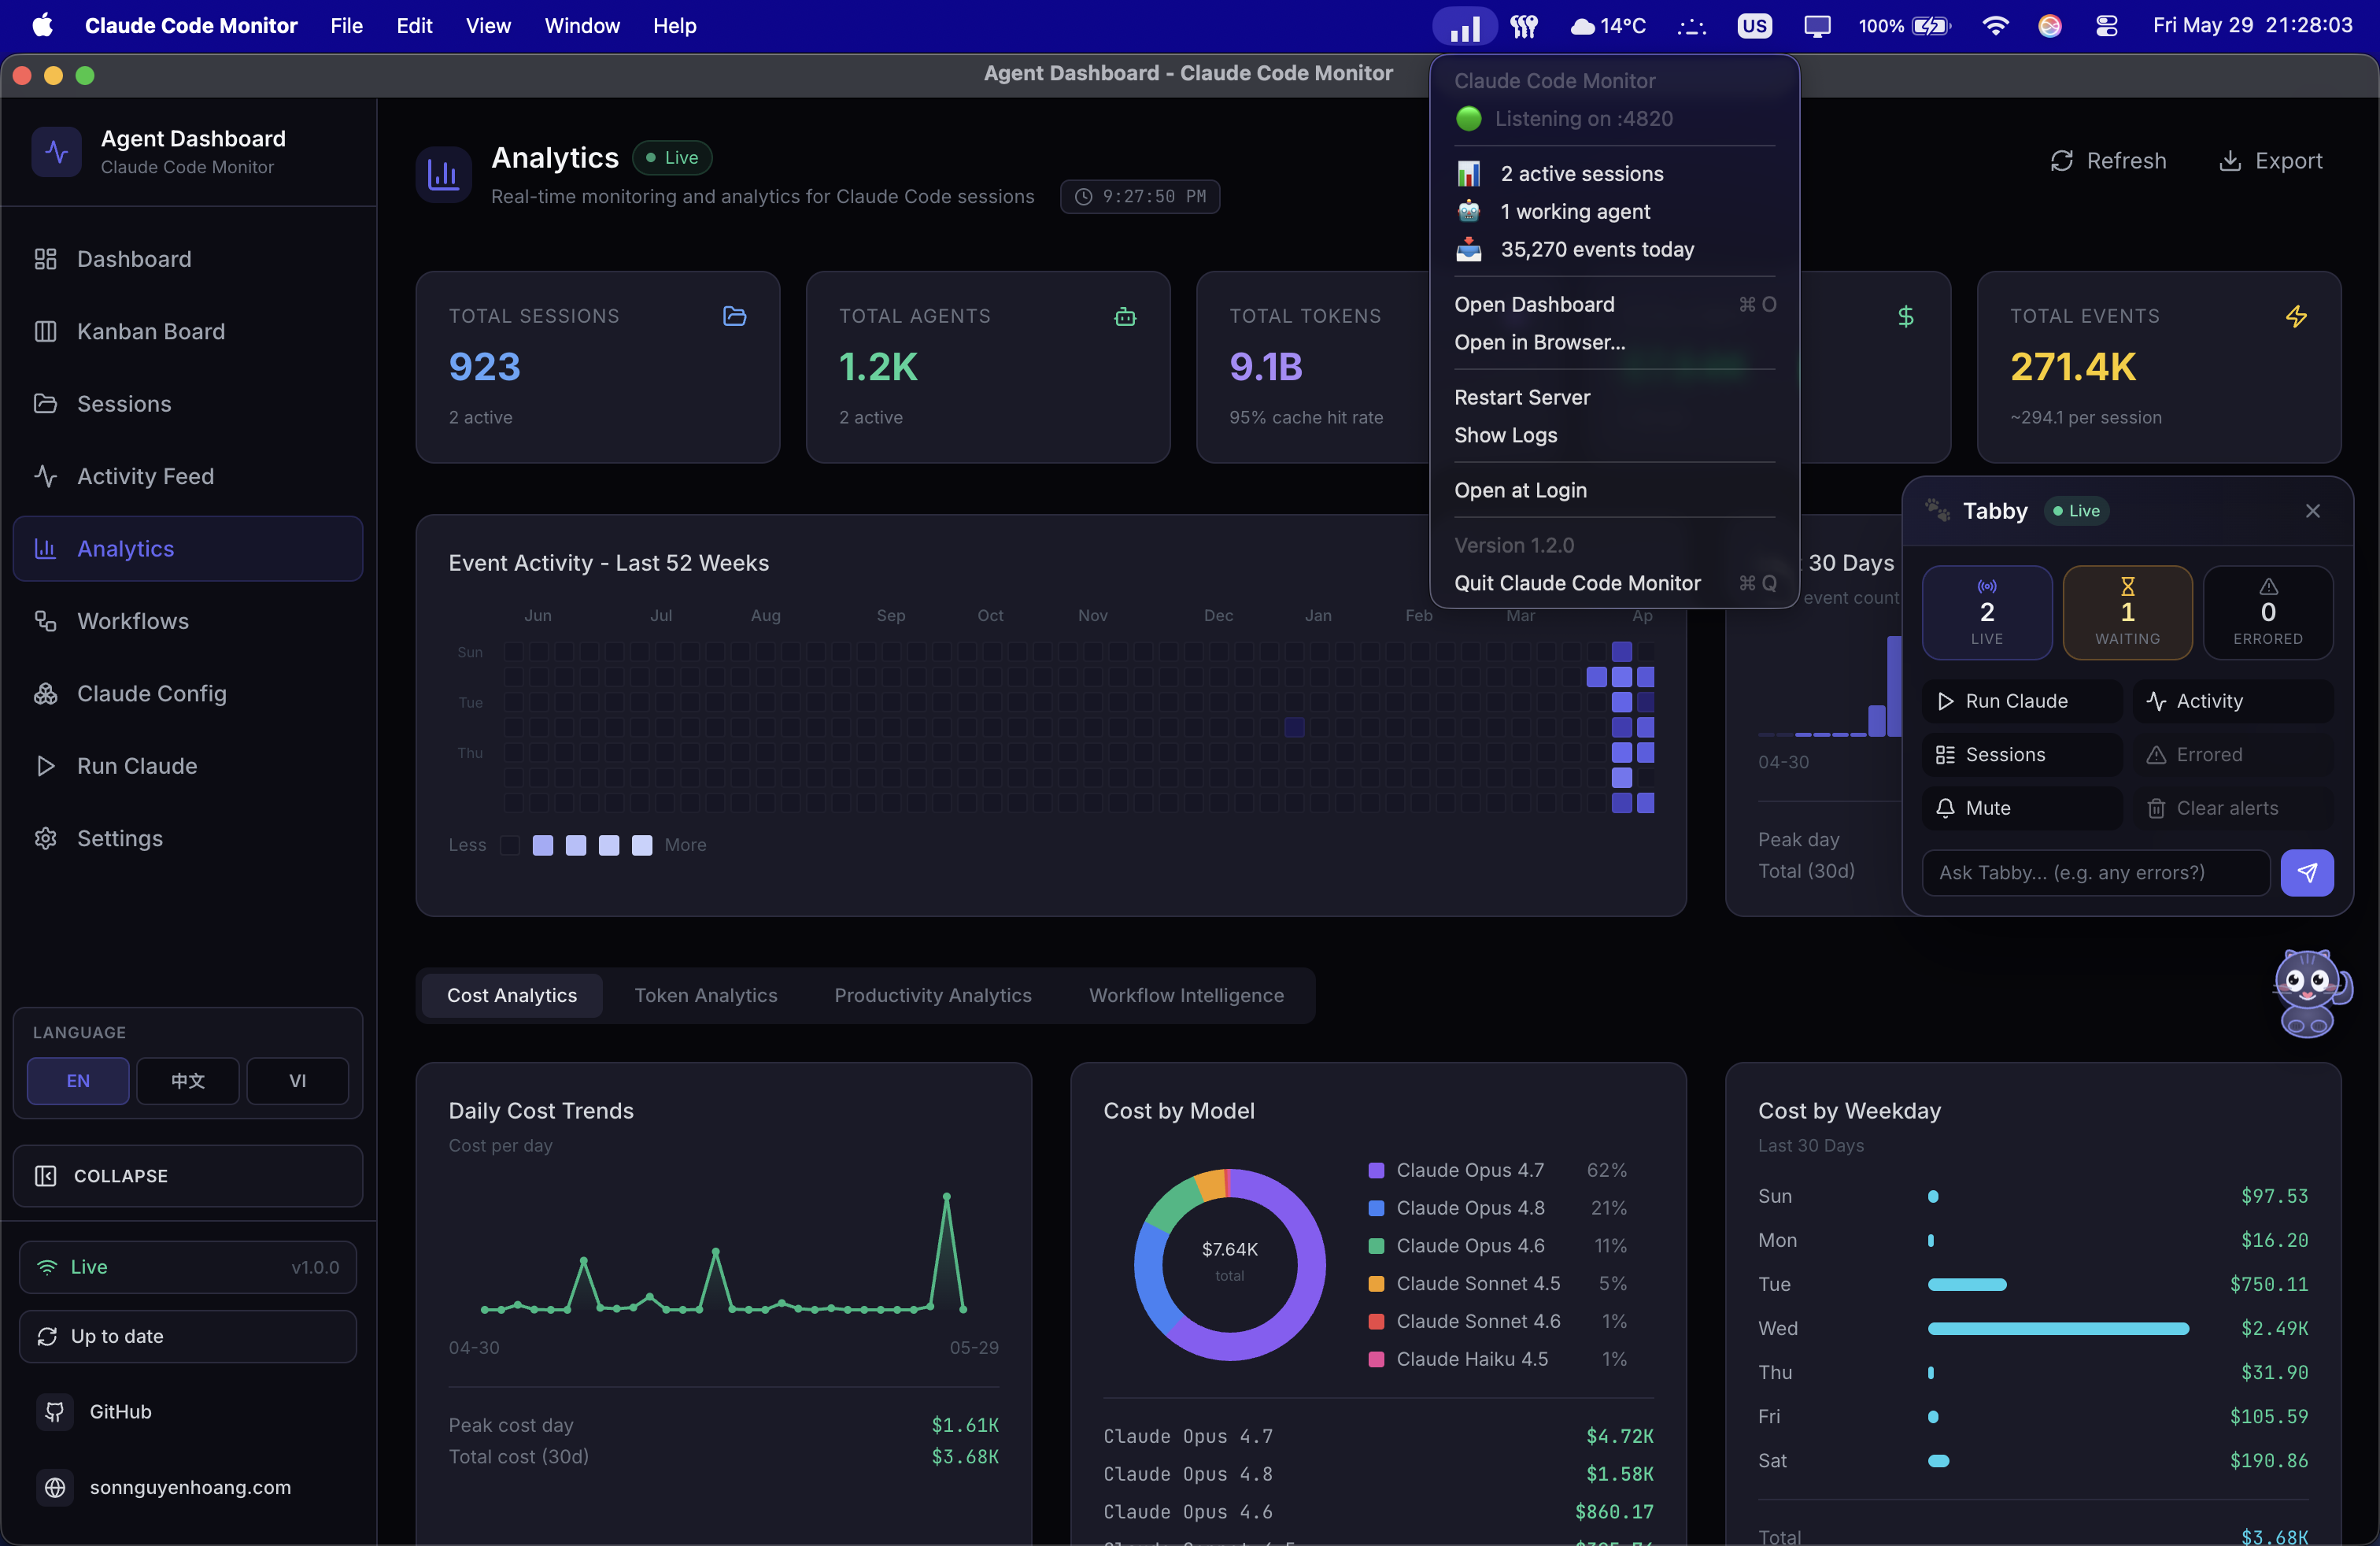Click the Wi-Fi menu bar icon

[1994, 26]
